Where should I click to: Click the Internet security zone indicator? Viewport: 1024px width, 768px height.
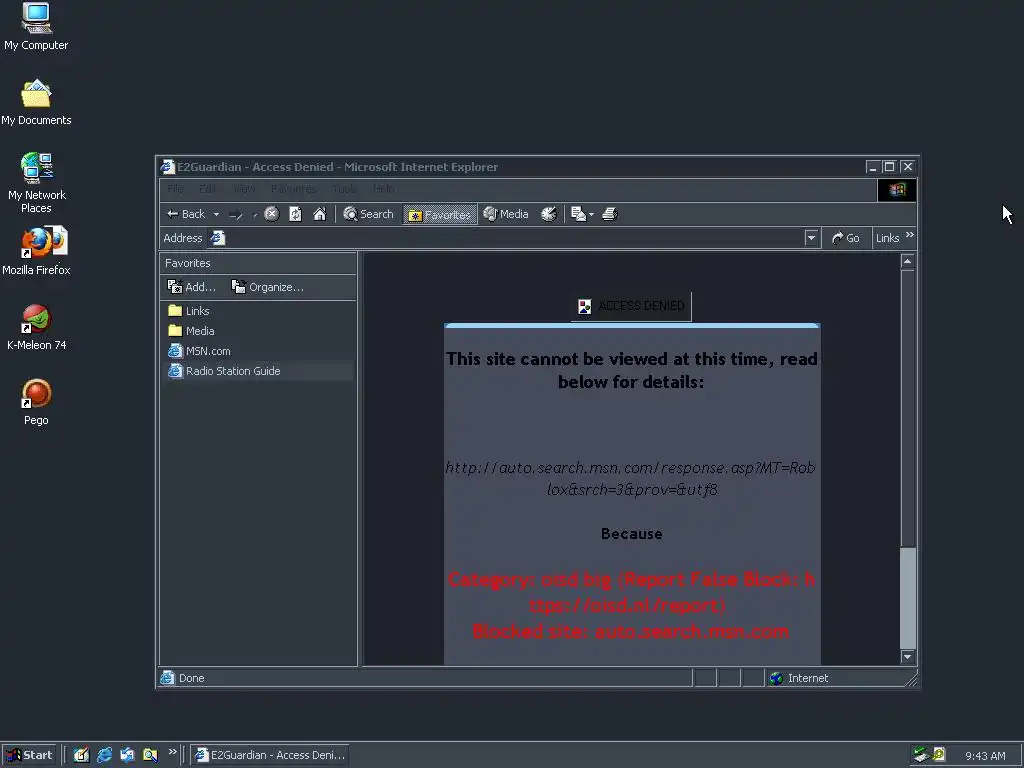[x=799, y=679]
